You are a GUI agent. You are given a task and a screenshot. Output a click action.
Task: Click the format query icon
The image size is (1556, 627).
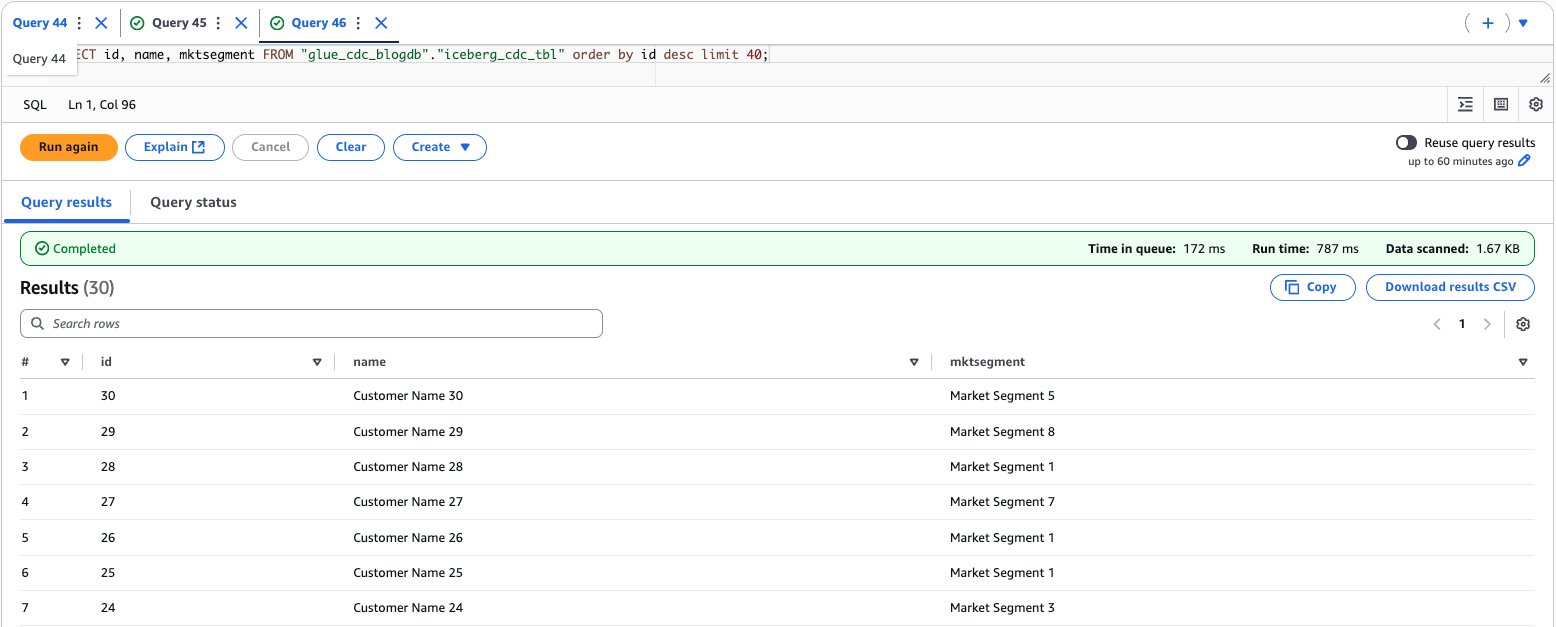tap(1465, 104)
